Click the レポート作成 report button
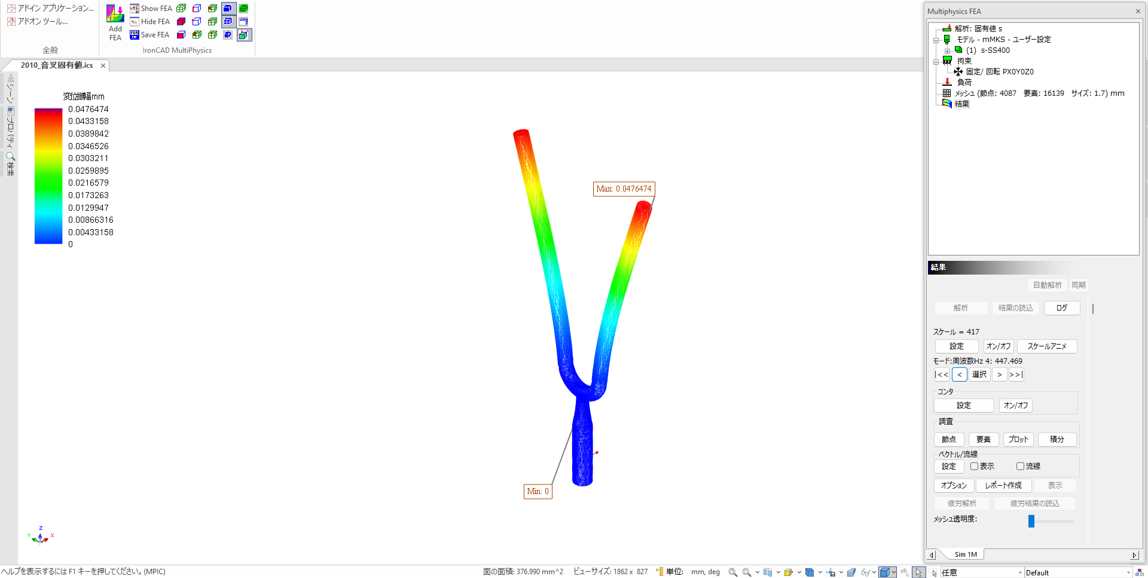Screen dimensions: 1148x578 (1003, 486)
